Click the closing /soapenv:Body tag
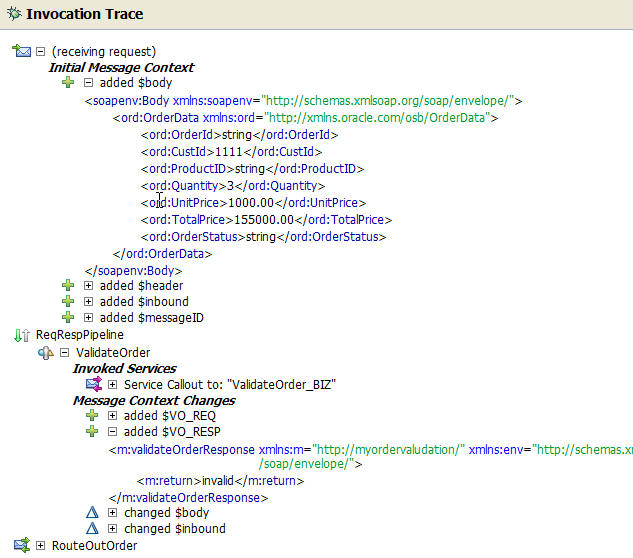Image resolution: width=633 pixels, height=558 pixels. tap(133, 271)
